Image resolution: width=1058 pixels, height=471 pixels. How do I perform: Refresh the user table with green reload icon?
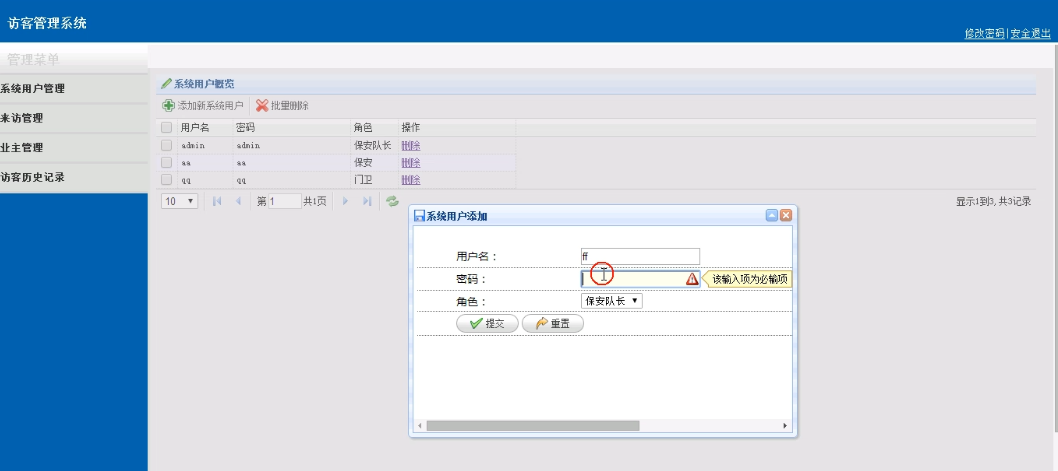coord(392,201)
